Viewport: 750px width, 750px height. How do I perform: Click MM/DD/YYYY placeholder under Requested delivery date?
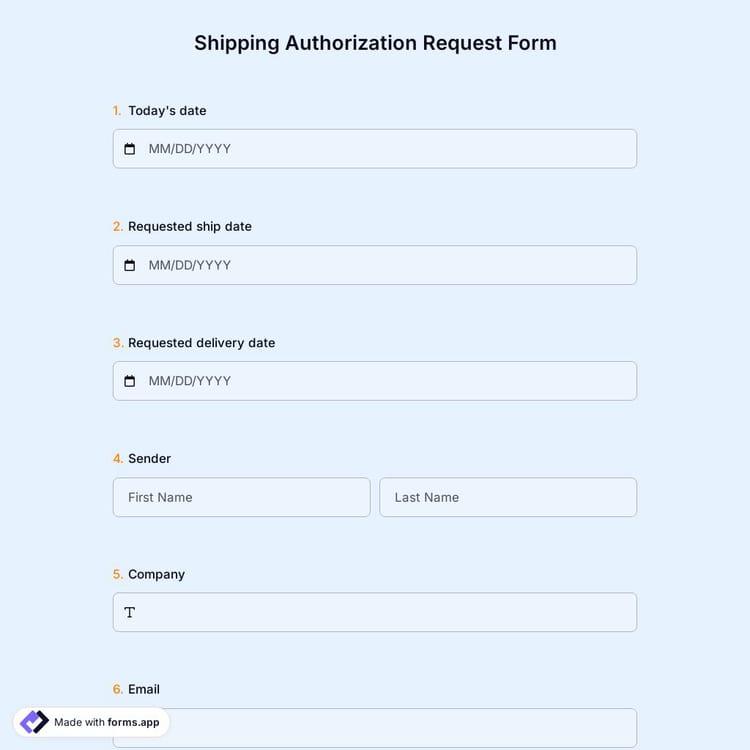(x=190, y=381)
